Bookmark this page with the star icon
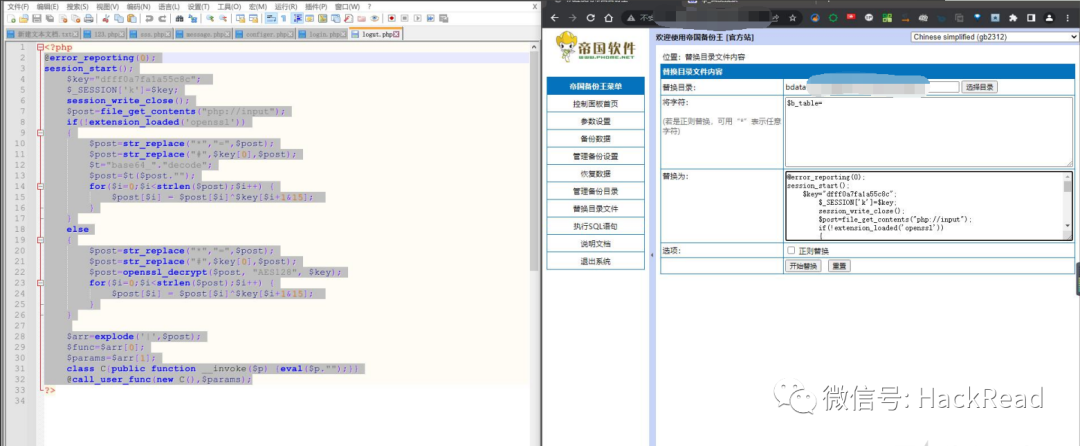 coord(793,18)
